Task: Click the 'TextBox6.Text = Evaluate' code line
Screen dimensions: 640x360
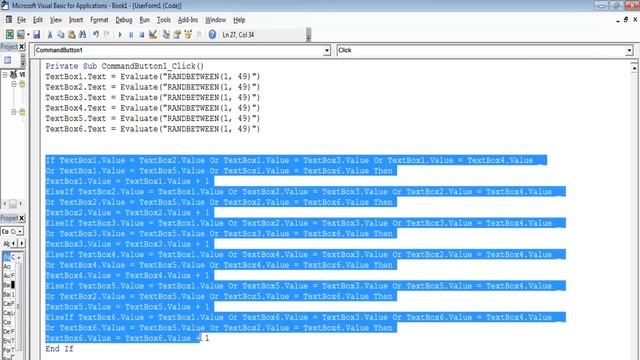Action: pos(153,129)
